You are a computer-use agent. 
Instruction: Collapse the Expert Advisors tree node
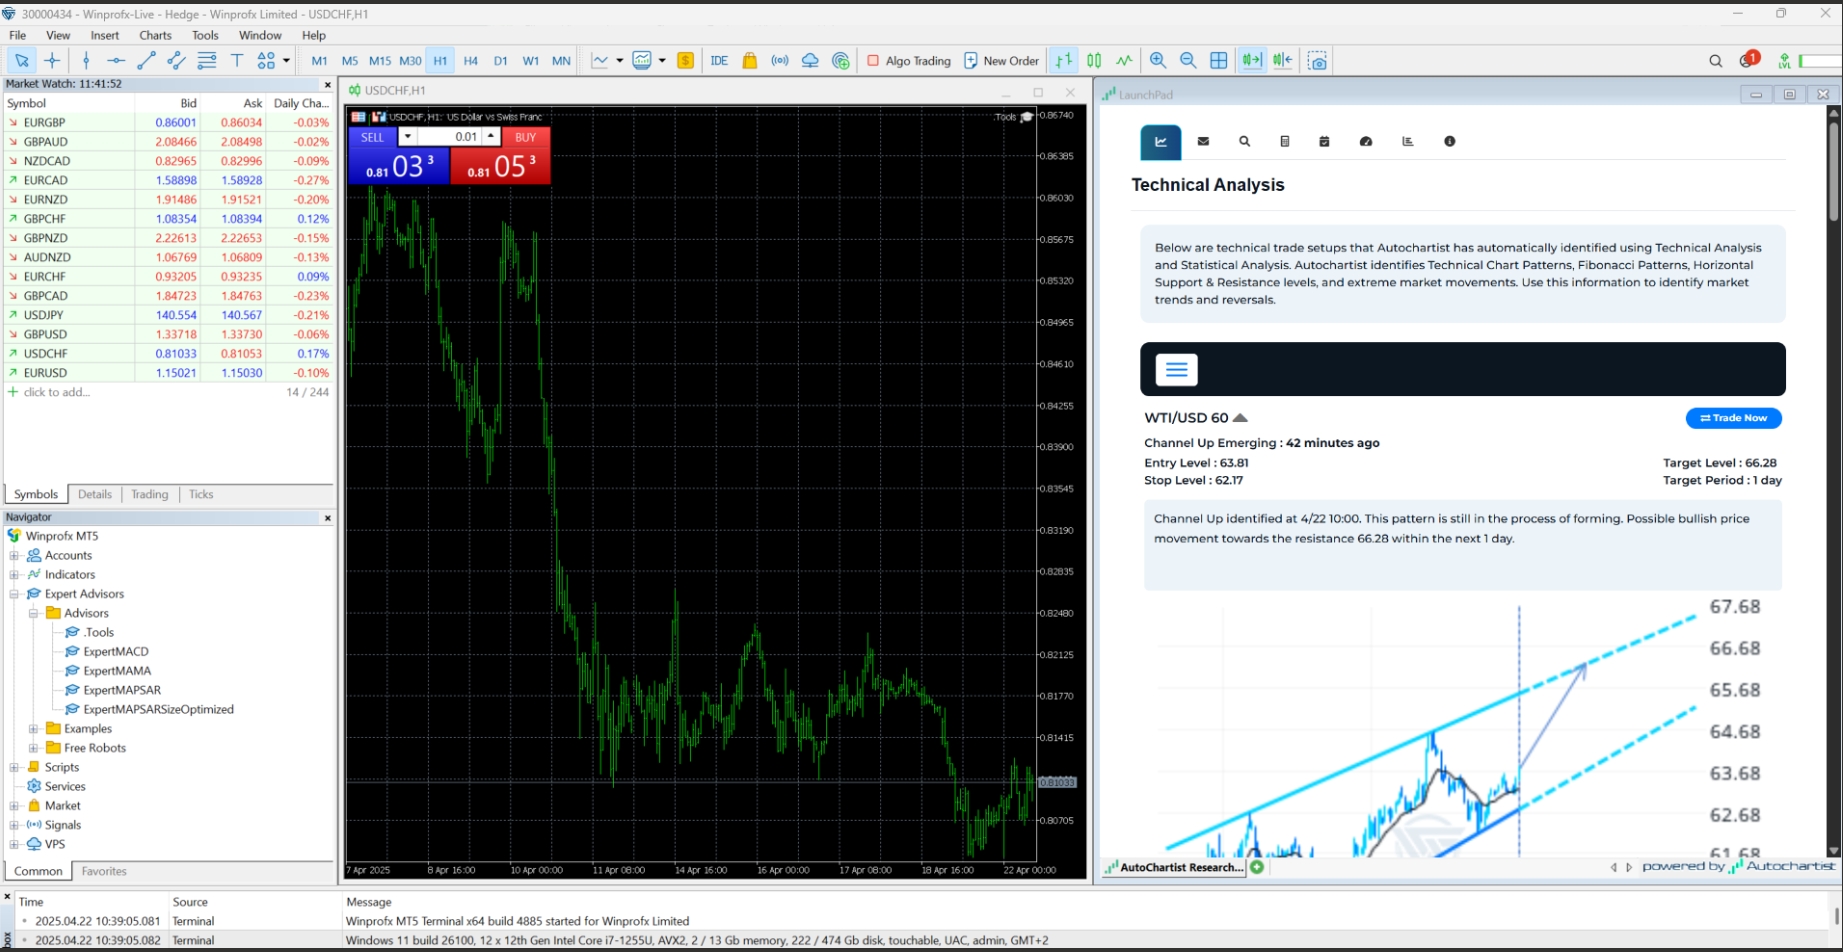[x=14, y=594]
